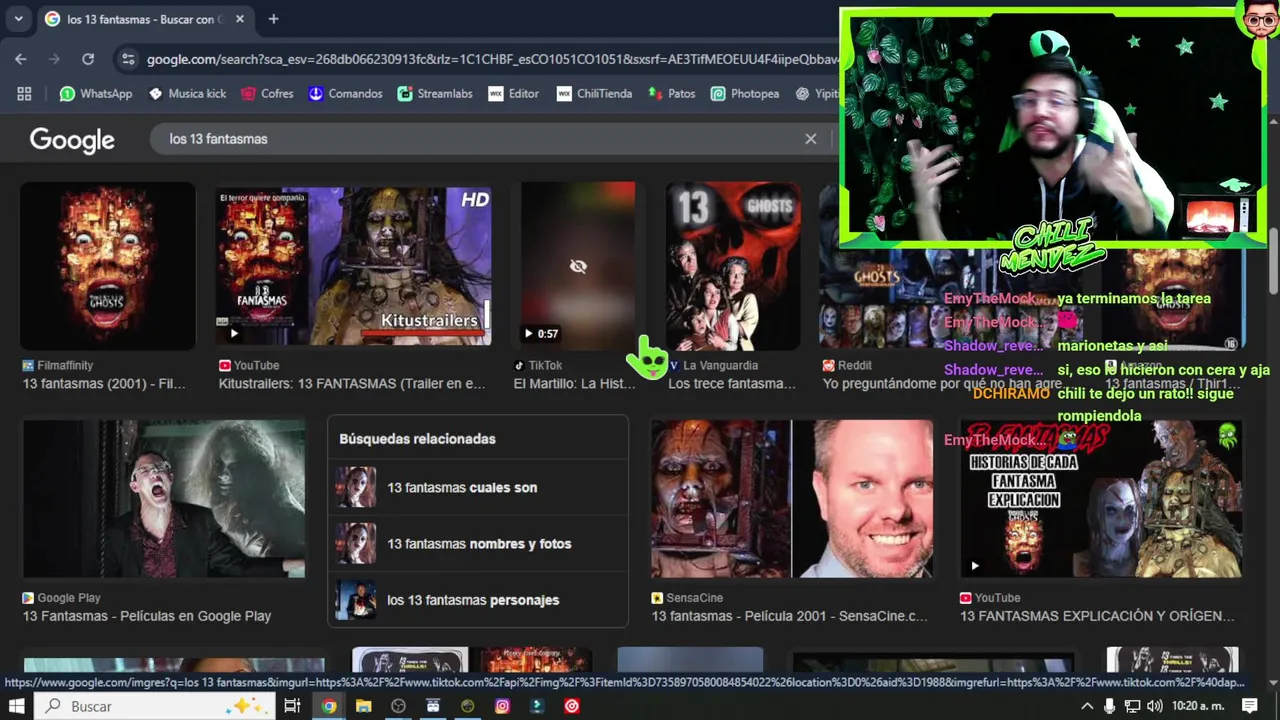Viewport: 1280px width, 720px height.
Task: Click the Filmaffinity source label
Action: click(58, 366)
